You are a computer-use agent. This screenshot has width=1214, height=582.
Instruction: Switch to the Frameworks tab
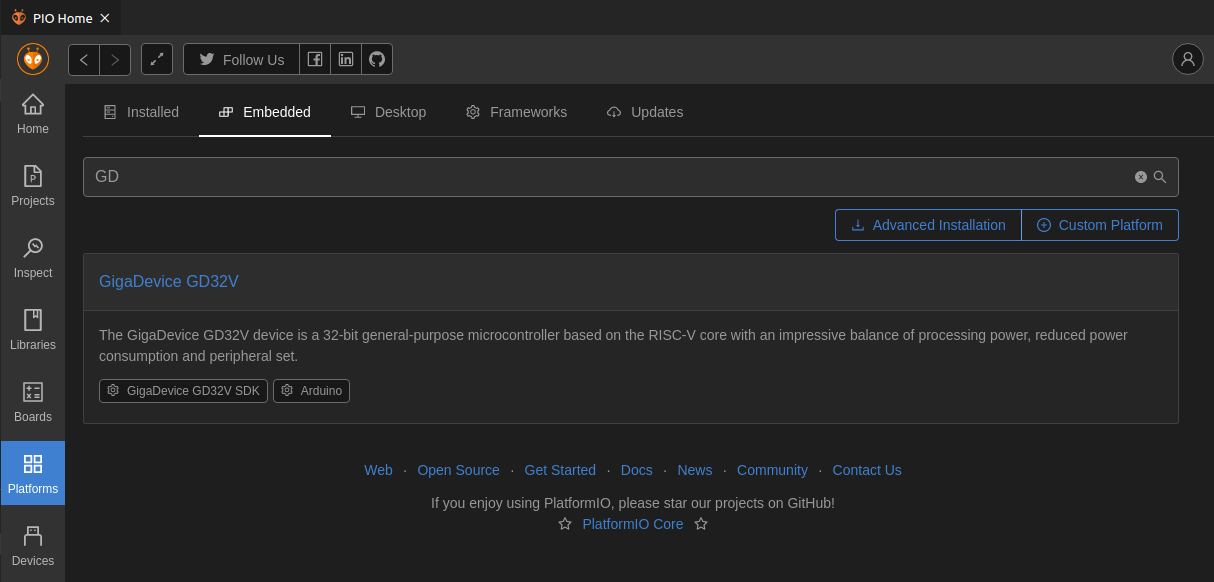coord(516,112)
